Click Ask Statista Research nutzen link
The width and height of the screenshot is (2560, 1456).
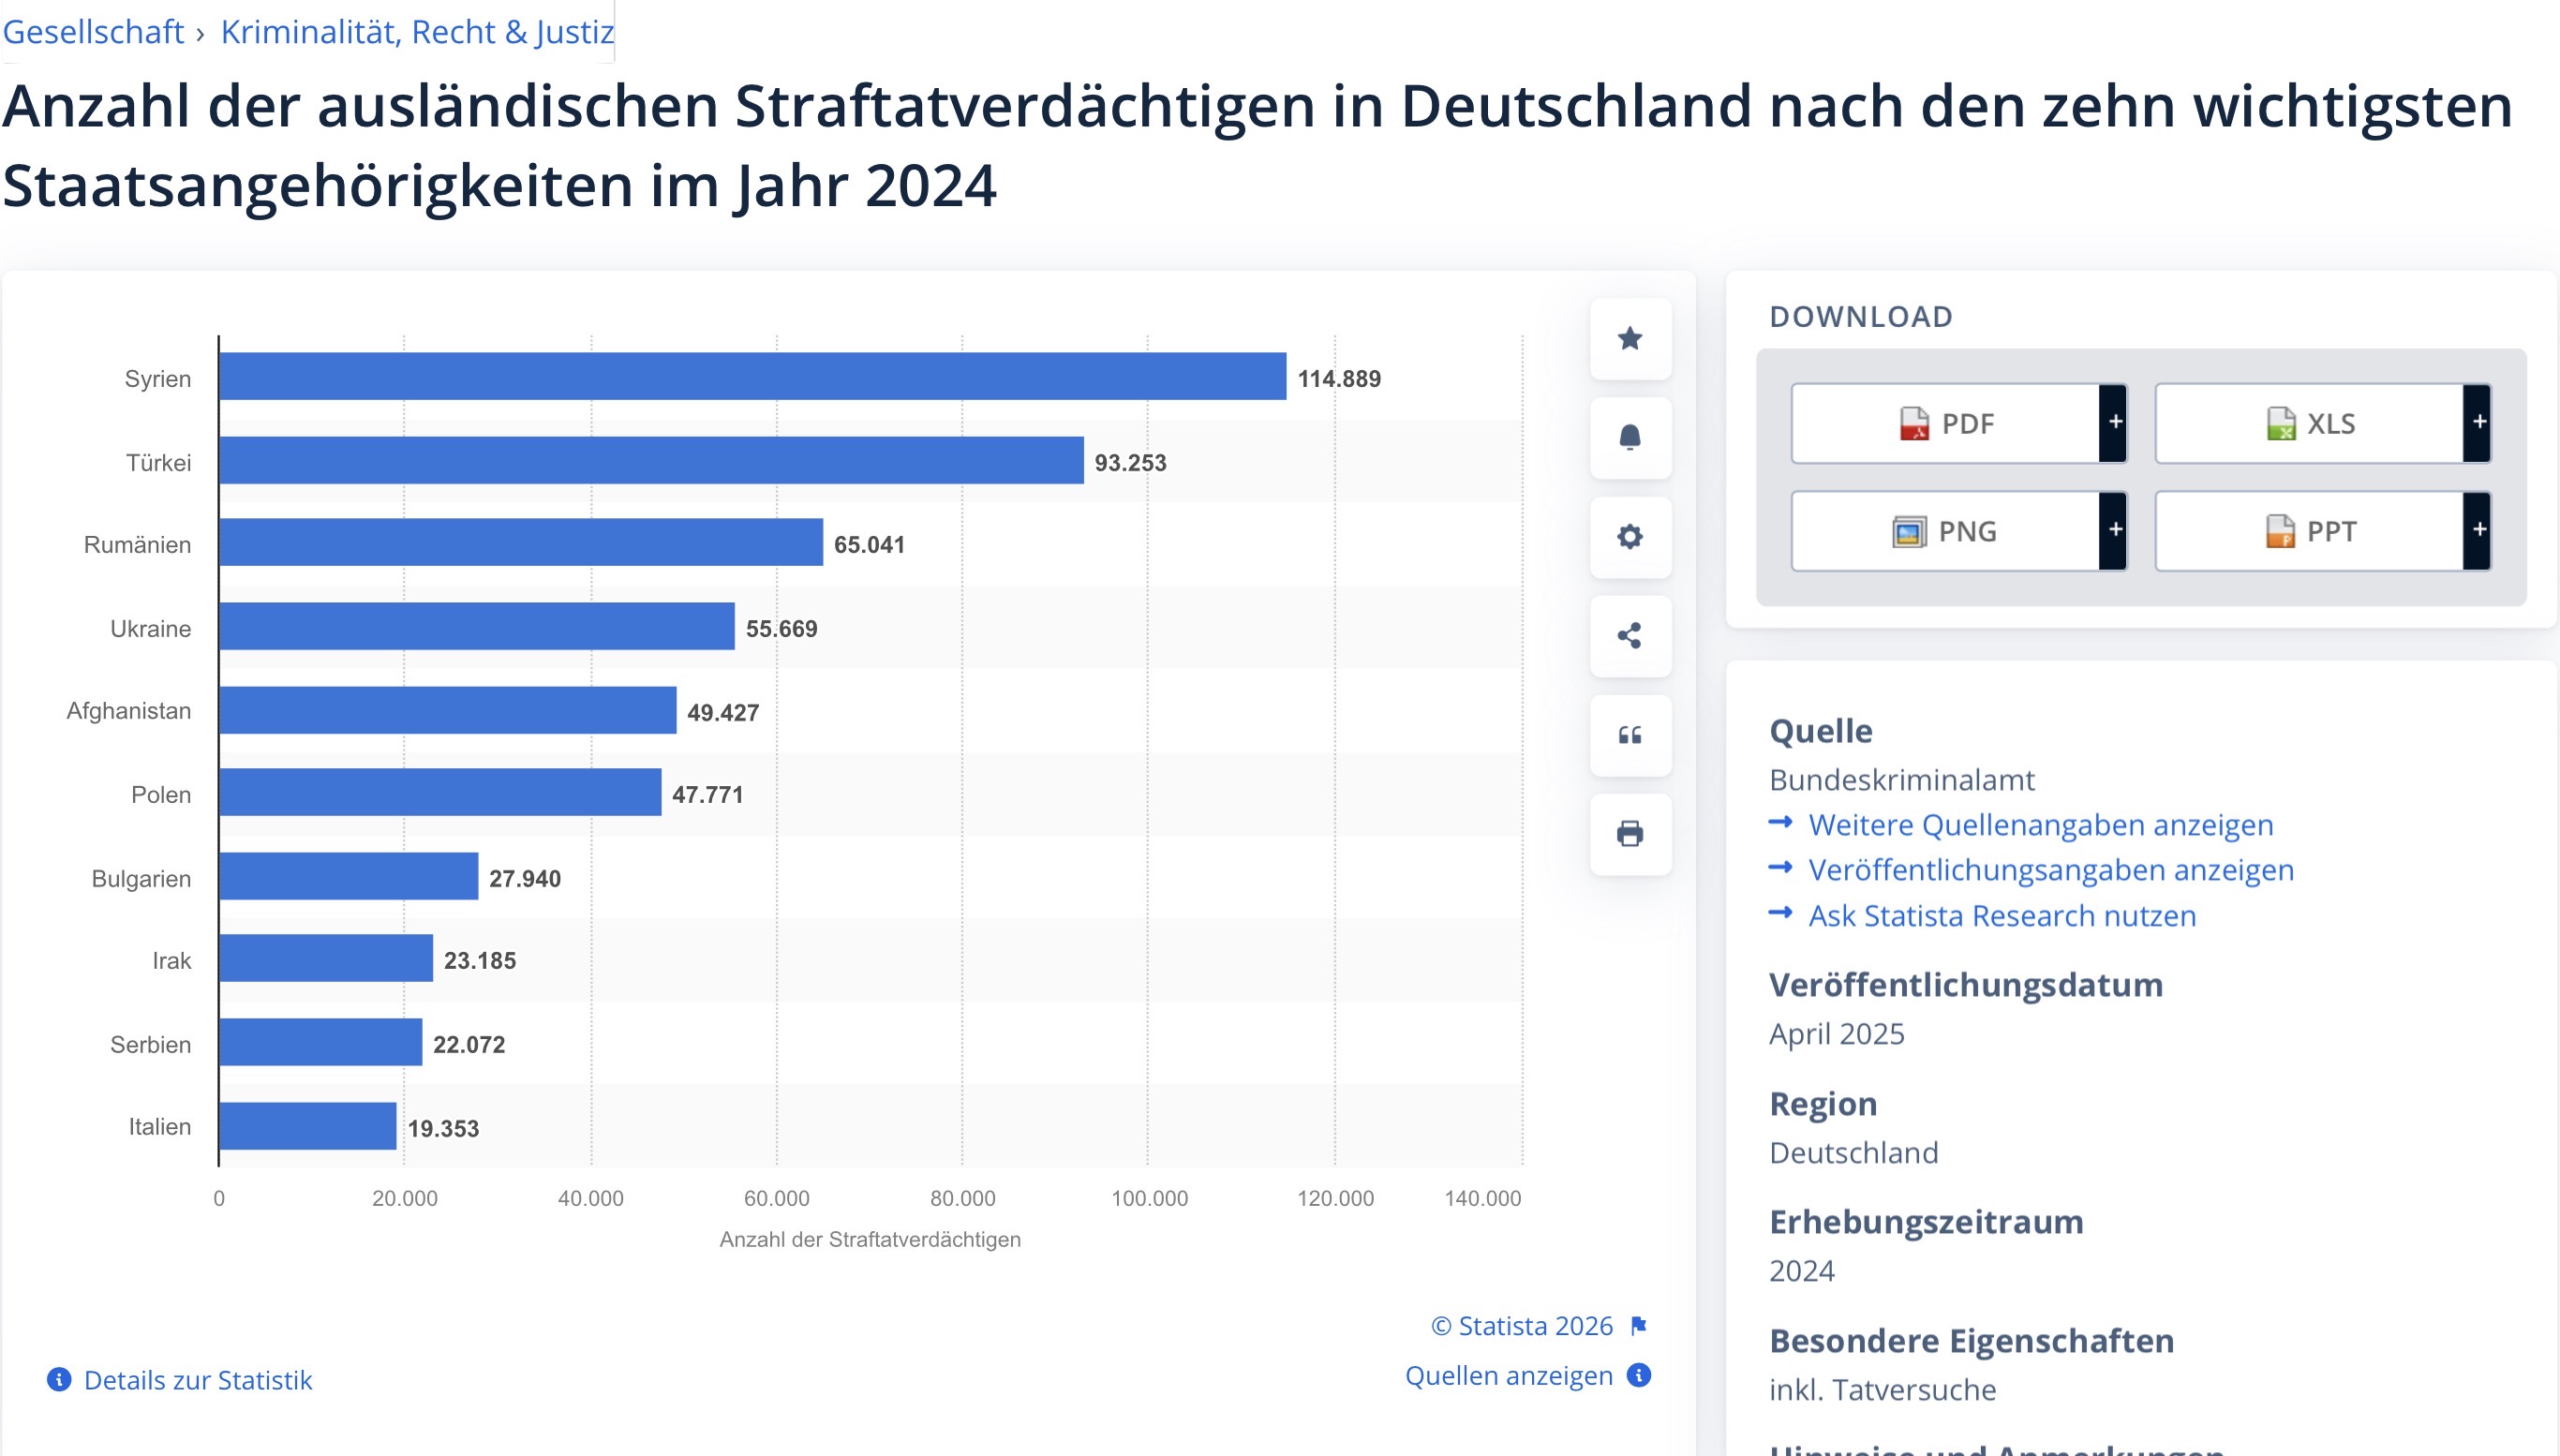[x=2002, y=916]
